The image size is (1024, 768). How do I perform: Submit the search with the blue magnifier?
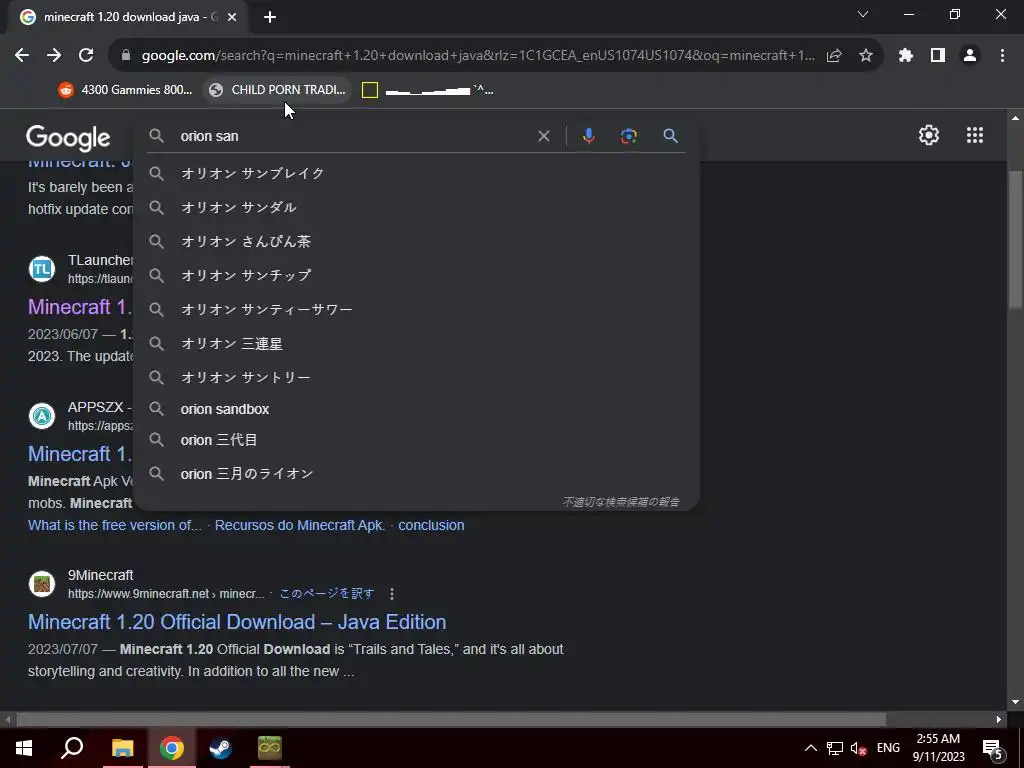pos(670,136)
